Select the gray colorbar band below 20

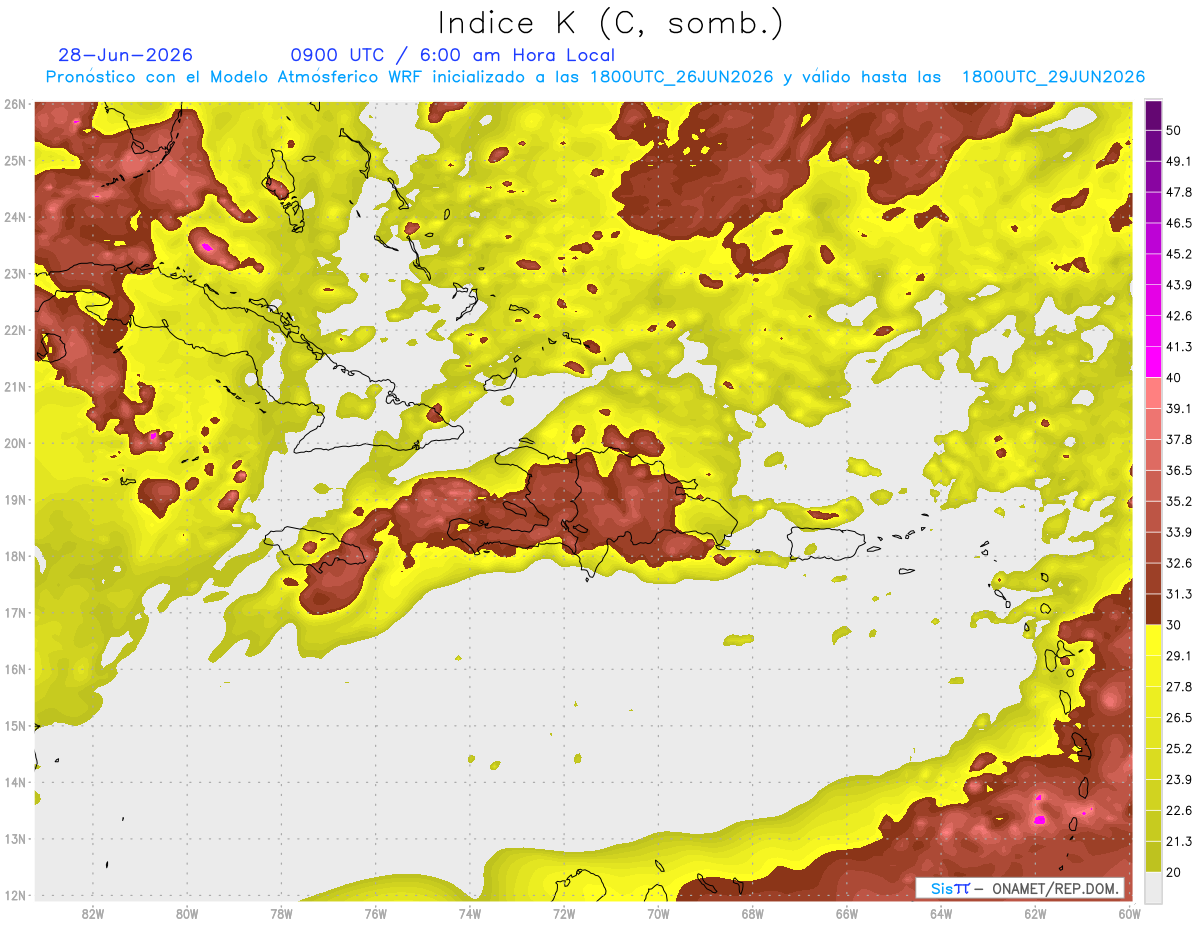1153,886
